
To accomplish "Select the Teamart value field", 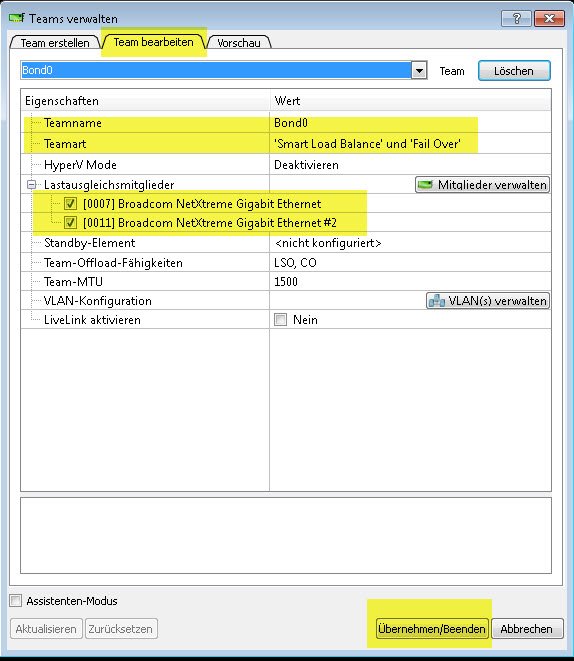I will [x=410, y=144].
